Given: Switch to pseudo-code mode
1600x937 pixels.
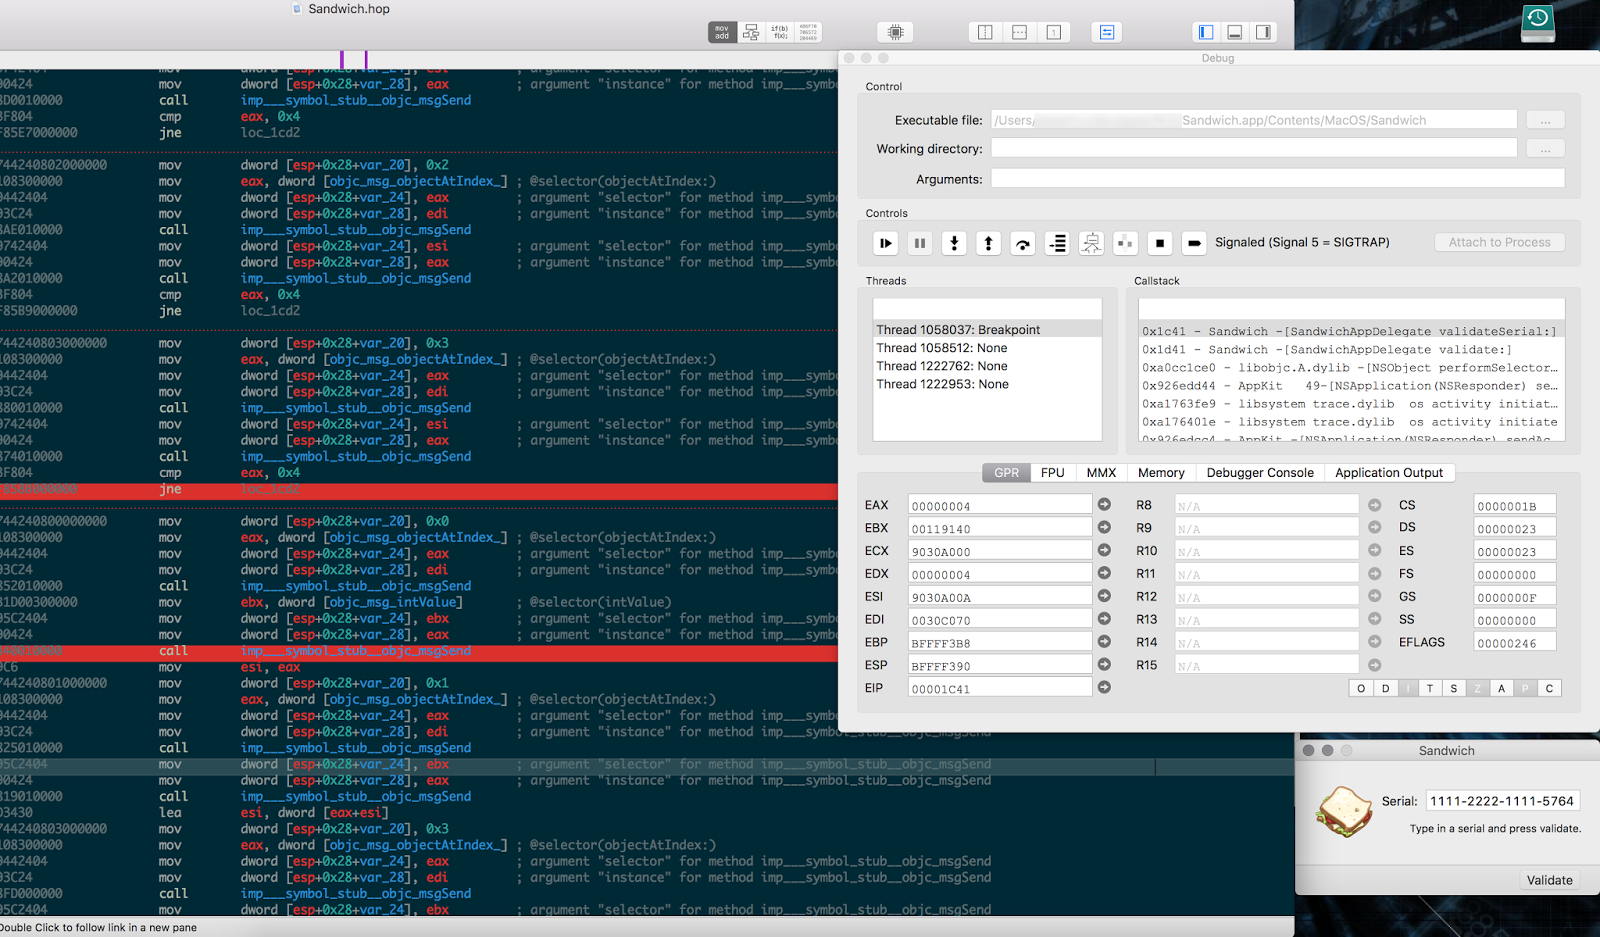Looking at the screenshot, I should click(x=779, y=31).
